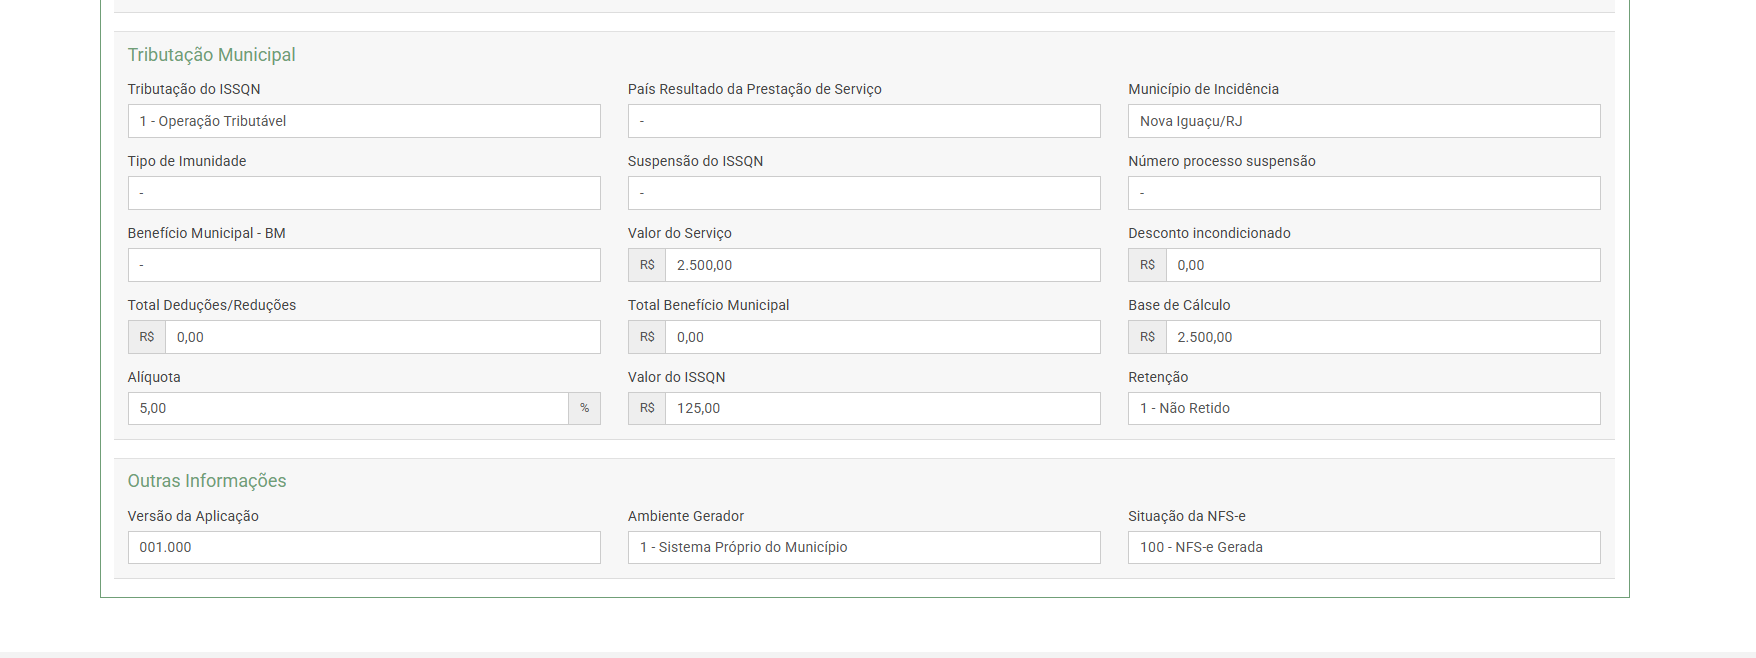Click the Valor do Serviço amount 2.500,00
Image resolution: width=1756 pixels, height=658 pixels.
[x=882, y=265]
